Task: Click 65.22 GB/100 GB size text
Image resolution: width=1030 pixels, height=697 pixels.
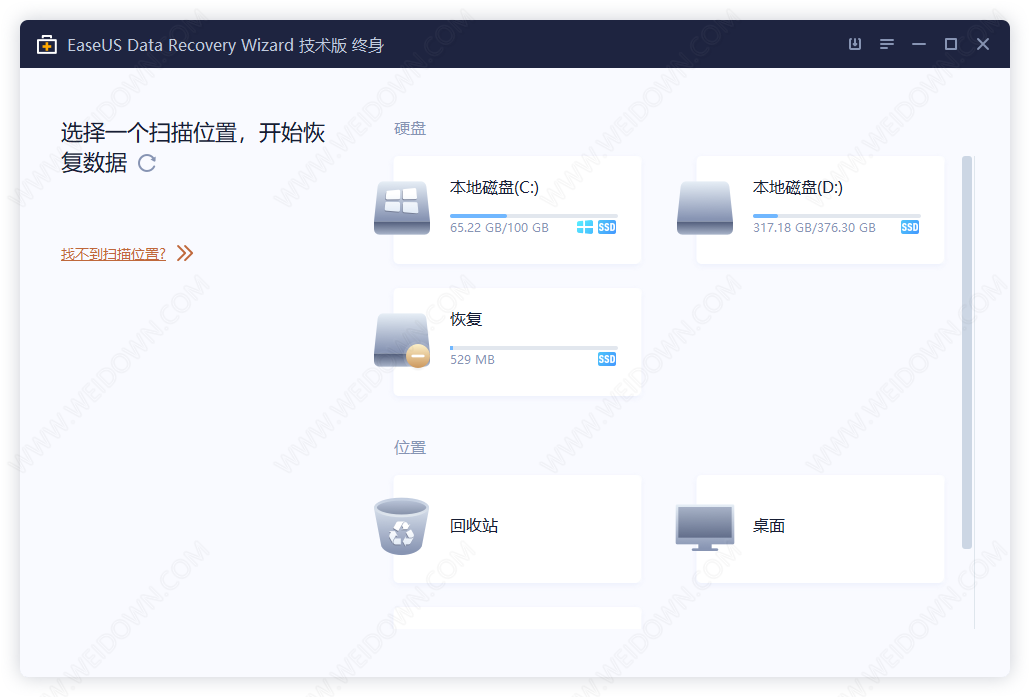Action: [499, 228]
